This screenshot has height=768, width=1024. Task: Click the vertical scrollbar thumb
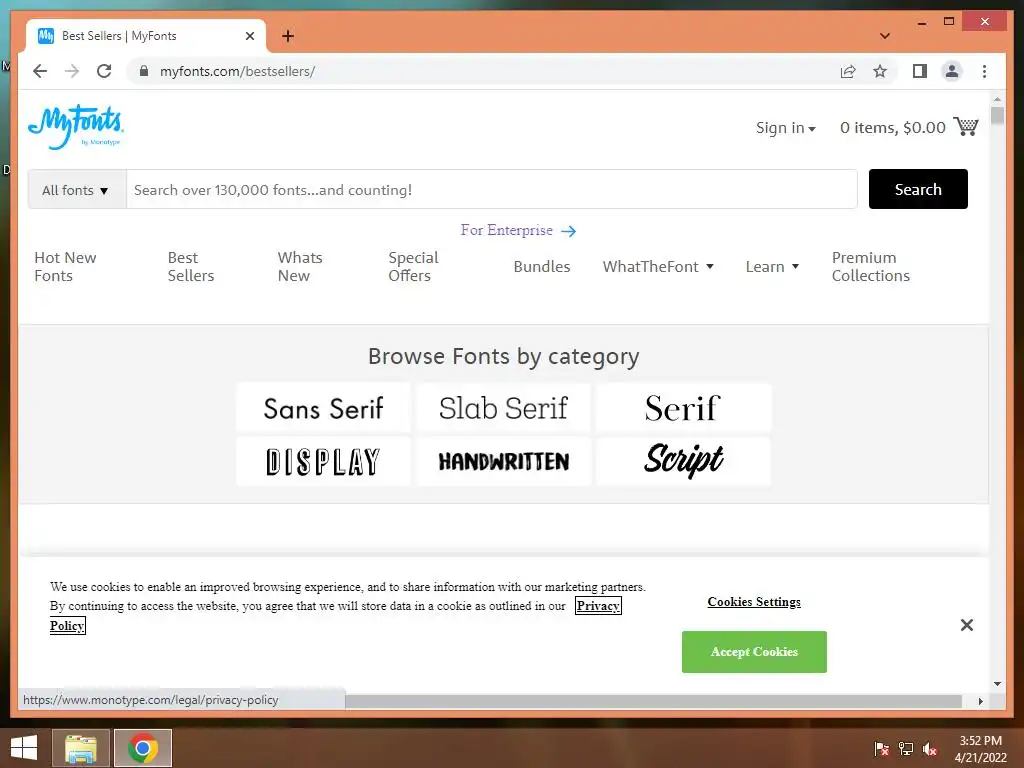click(x=997, y=116)
